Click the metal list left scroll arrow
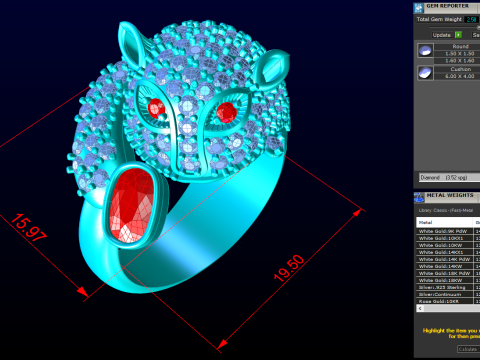Image resolution: width=480 pixels, height=360 pixels. 420,308
